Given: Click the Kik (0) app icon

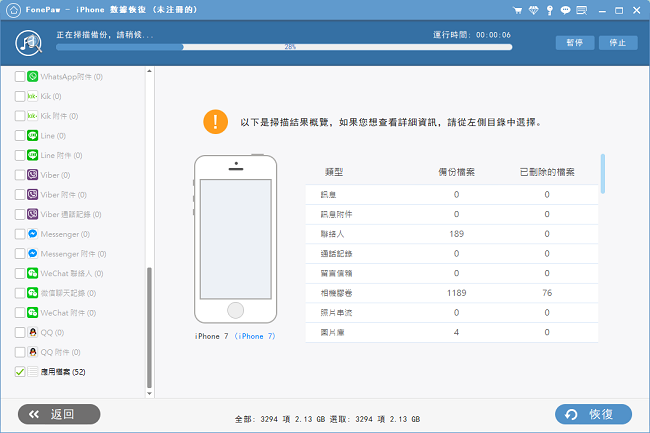Looking at the screenshot, I should click(33, 96).
